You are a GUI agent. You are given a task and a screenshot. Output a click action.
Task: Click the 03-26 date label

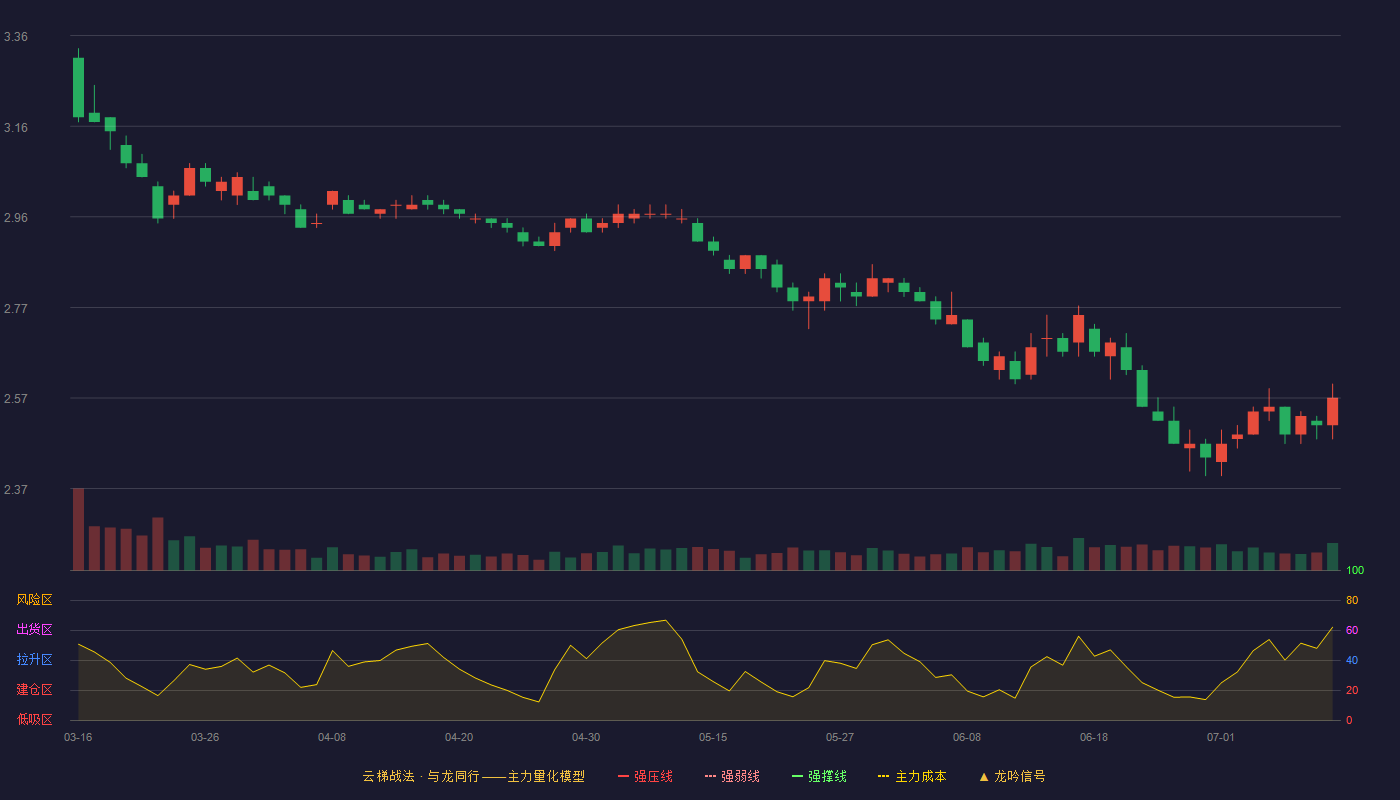[x=205, y=737]
